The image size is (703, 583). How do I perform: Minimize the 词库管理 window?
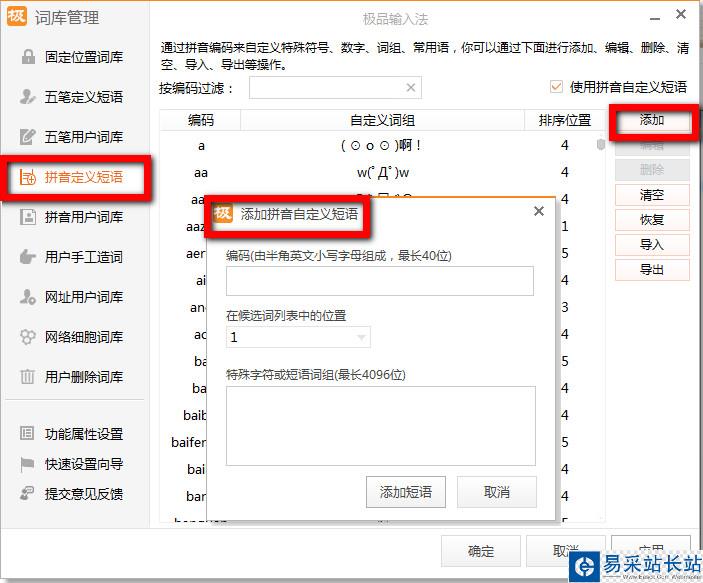tap(655, 18)
